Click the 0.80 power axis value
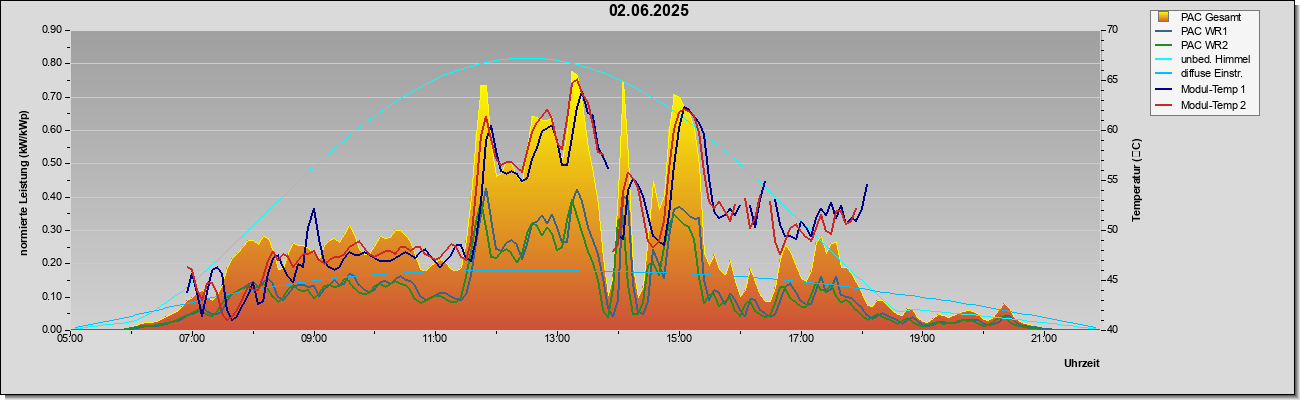 52,63
